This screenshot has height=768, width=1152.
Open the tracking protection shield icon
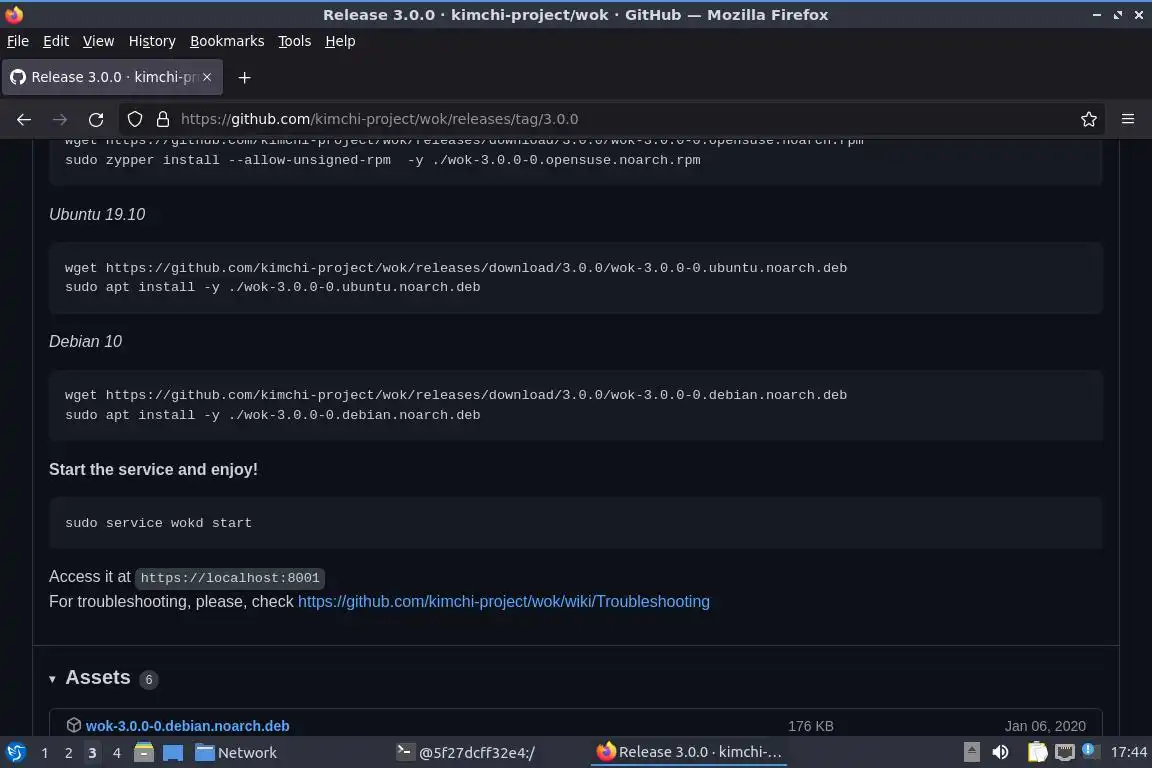point(135,119)
